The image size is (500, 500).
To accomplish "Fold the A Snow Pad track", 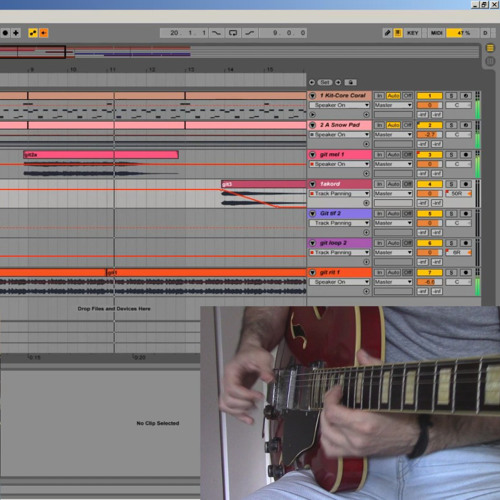I will (312, 125).
